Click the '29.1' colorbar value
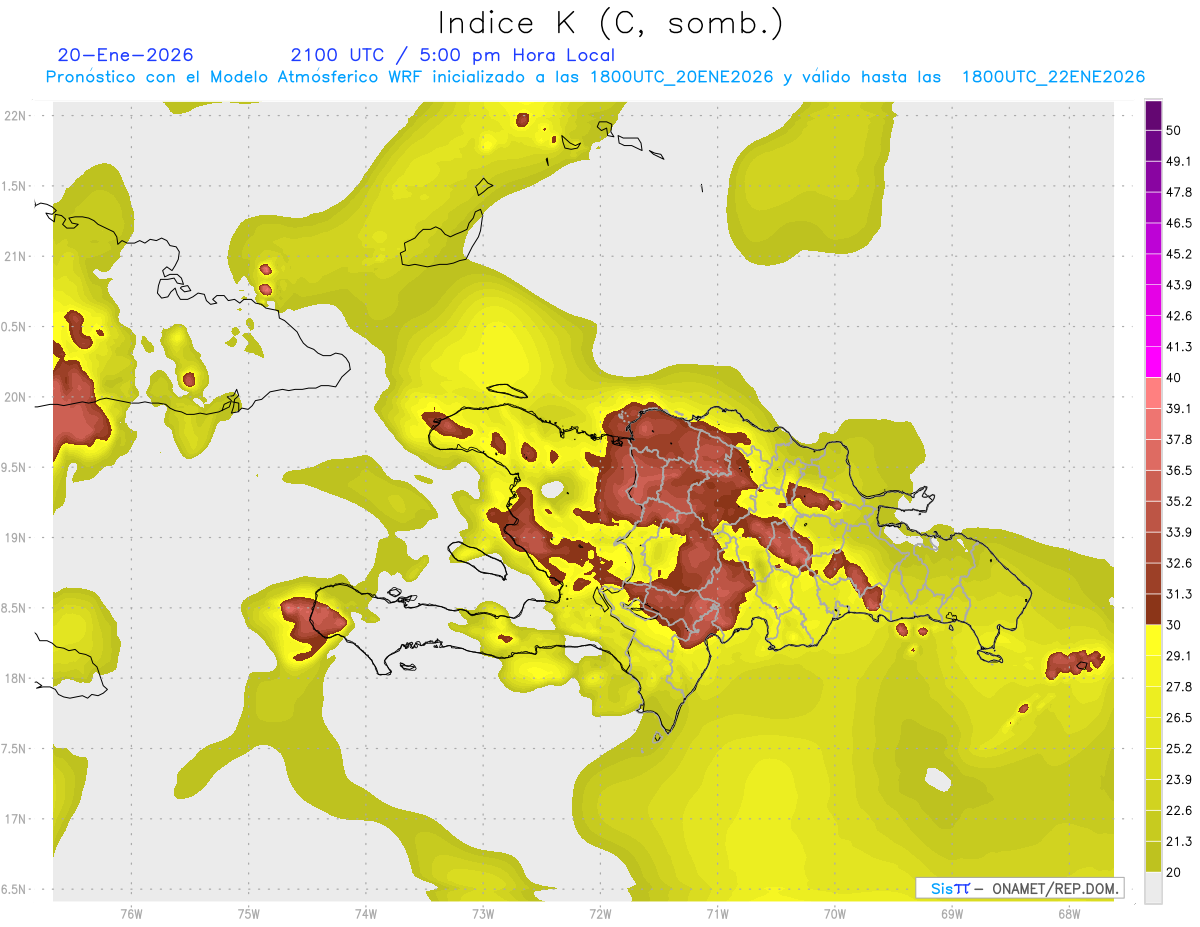Screen dimensions: 1200x927 click(x=1179, y=656)
